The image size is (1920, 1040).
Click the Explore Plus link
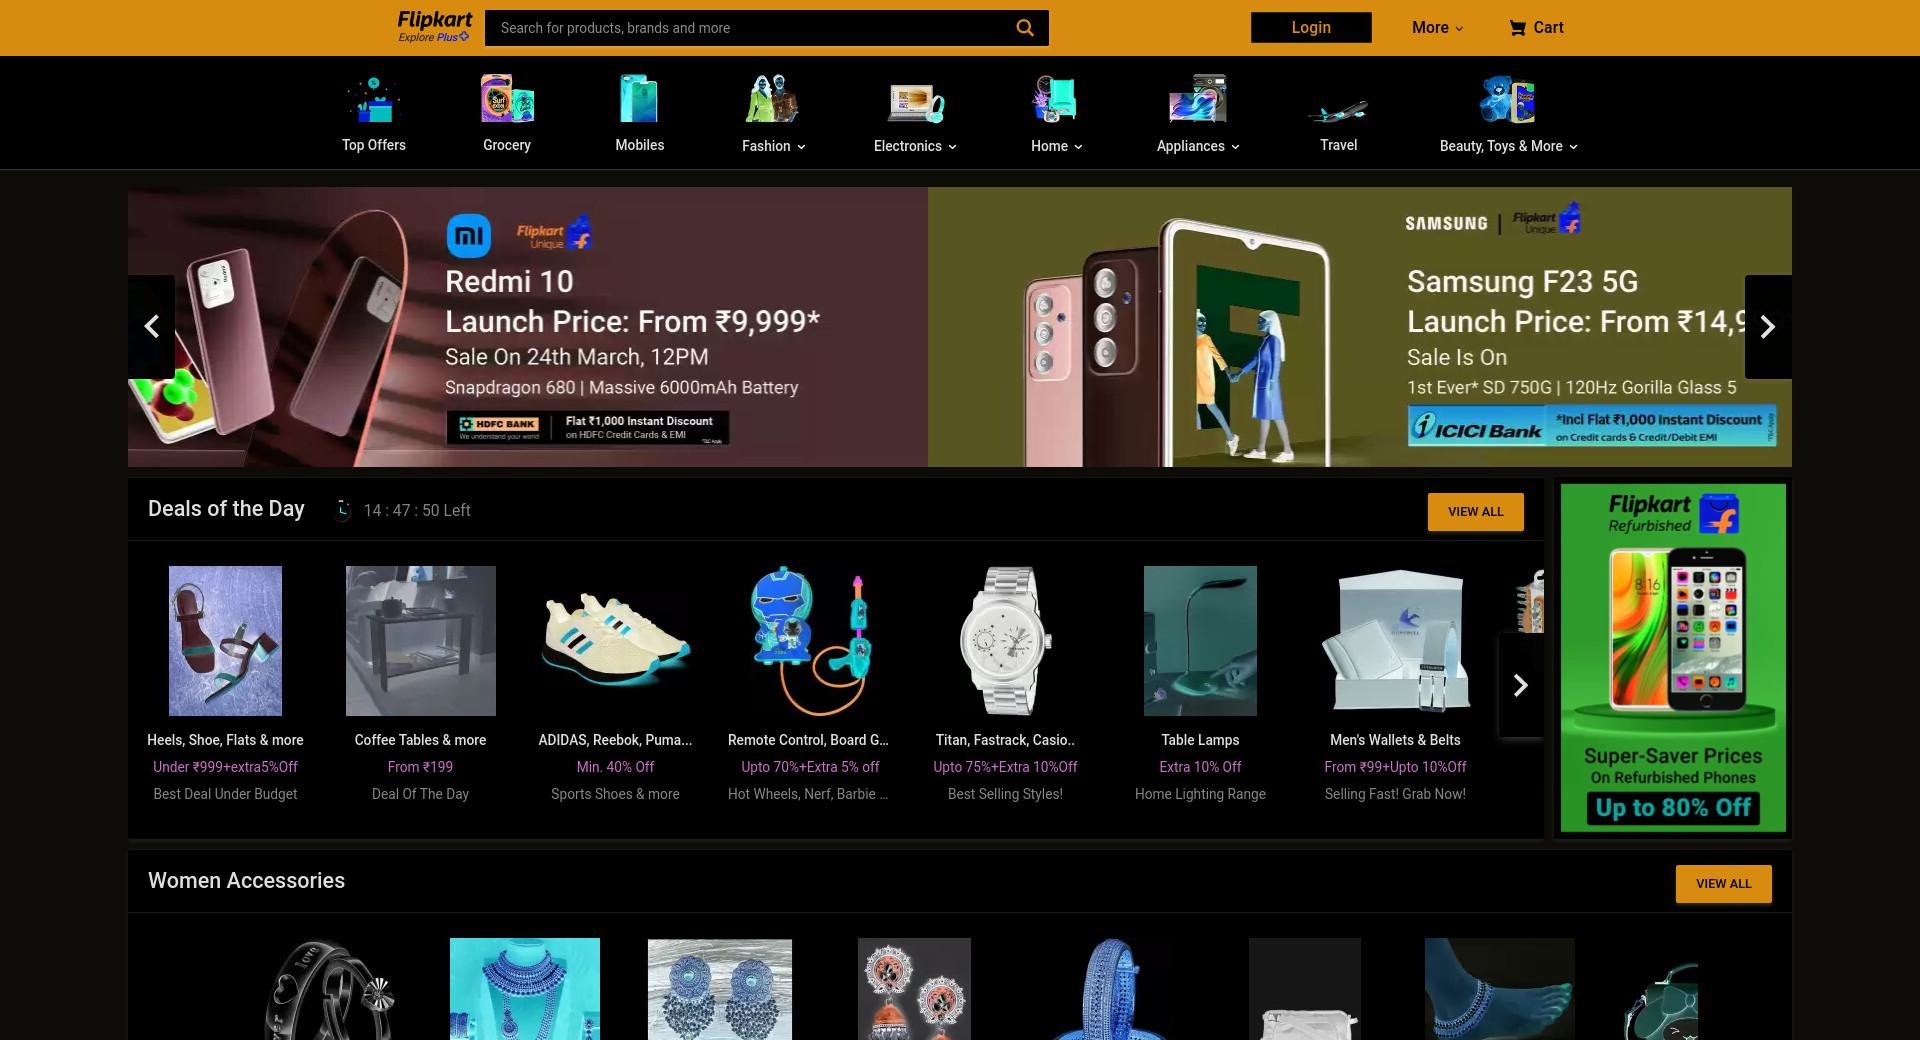tap(433, 38)
